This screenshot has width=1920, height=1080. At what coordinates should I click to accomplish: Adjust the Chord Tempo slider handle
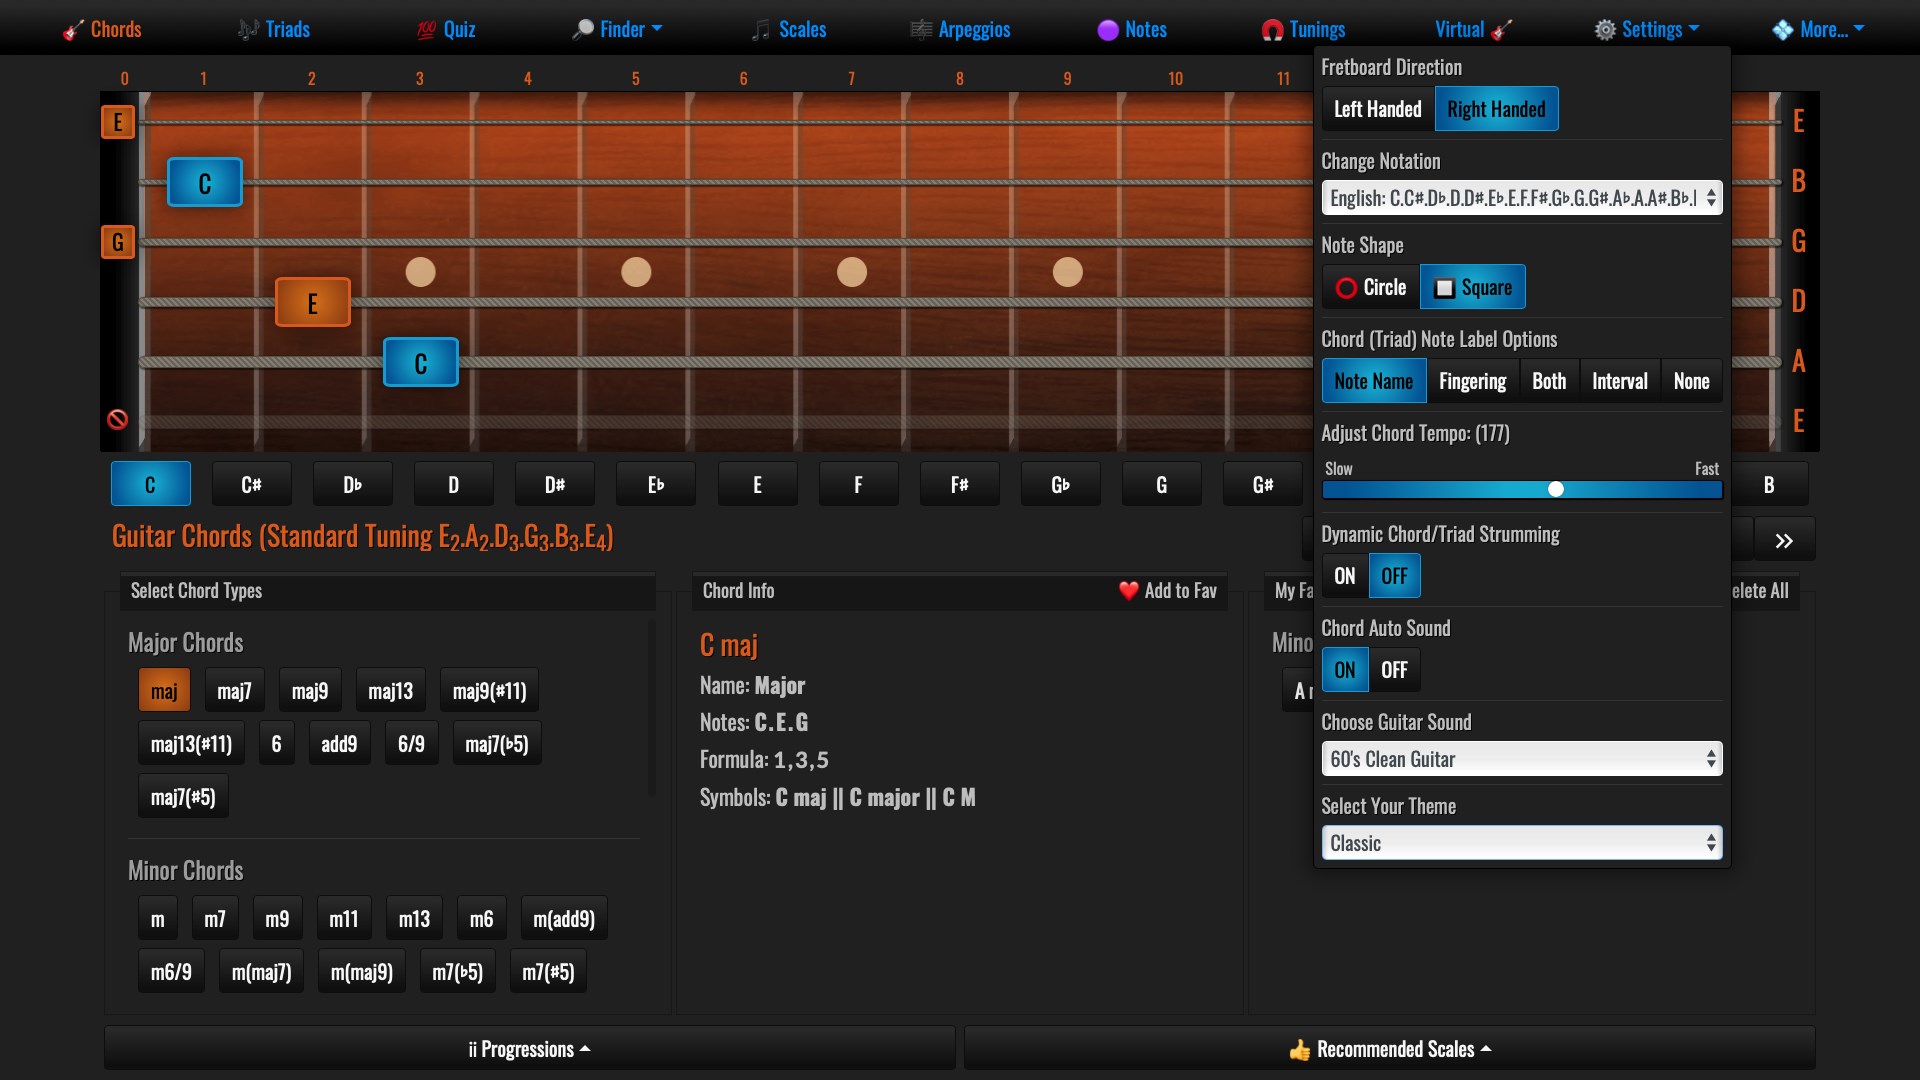[x=1556, y=489]
